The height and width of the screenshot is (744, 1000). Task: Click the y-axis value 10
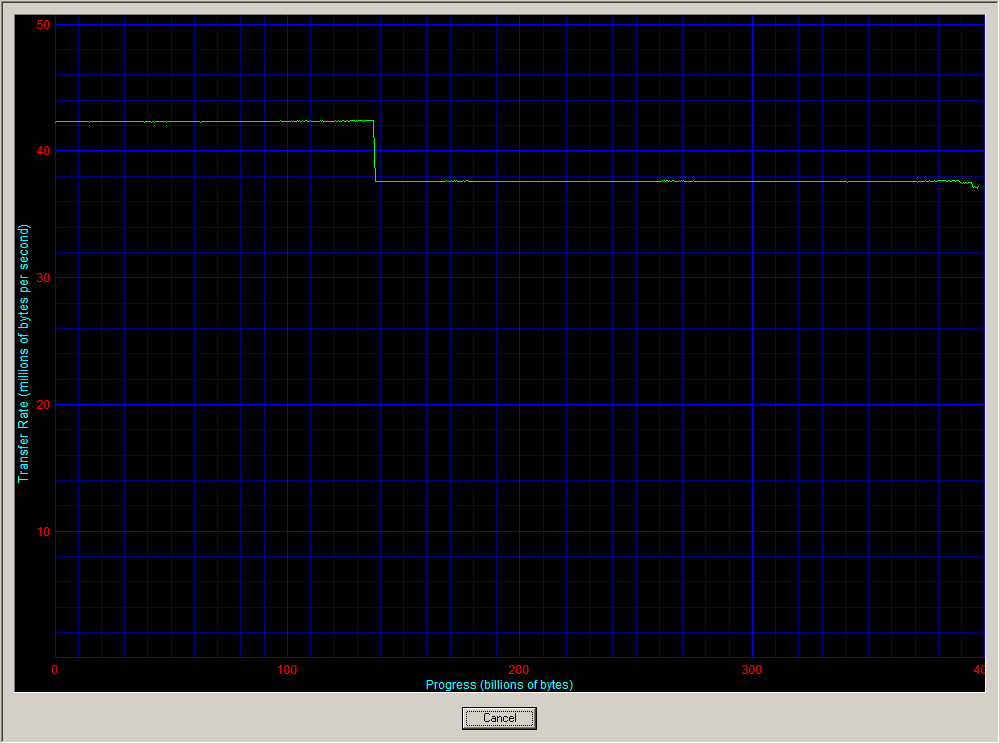coord(43,532)
